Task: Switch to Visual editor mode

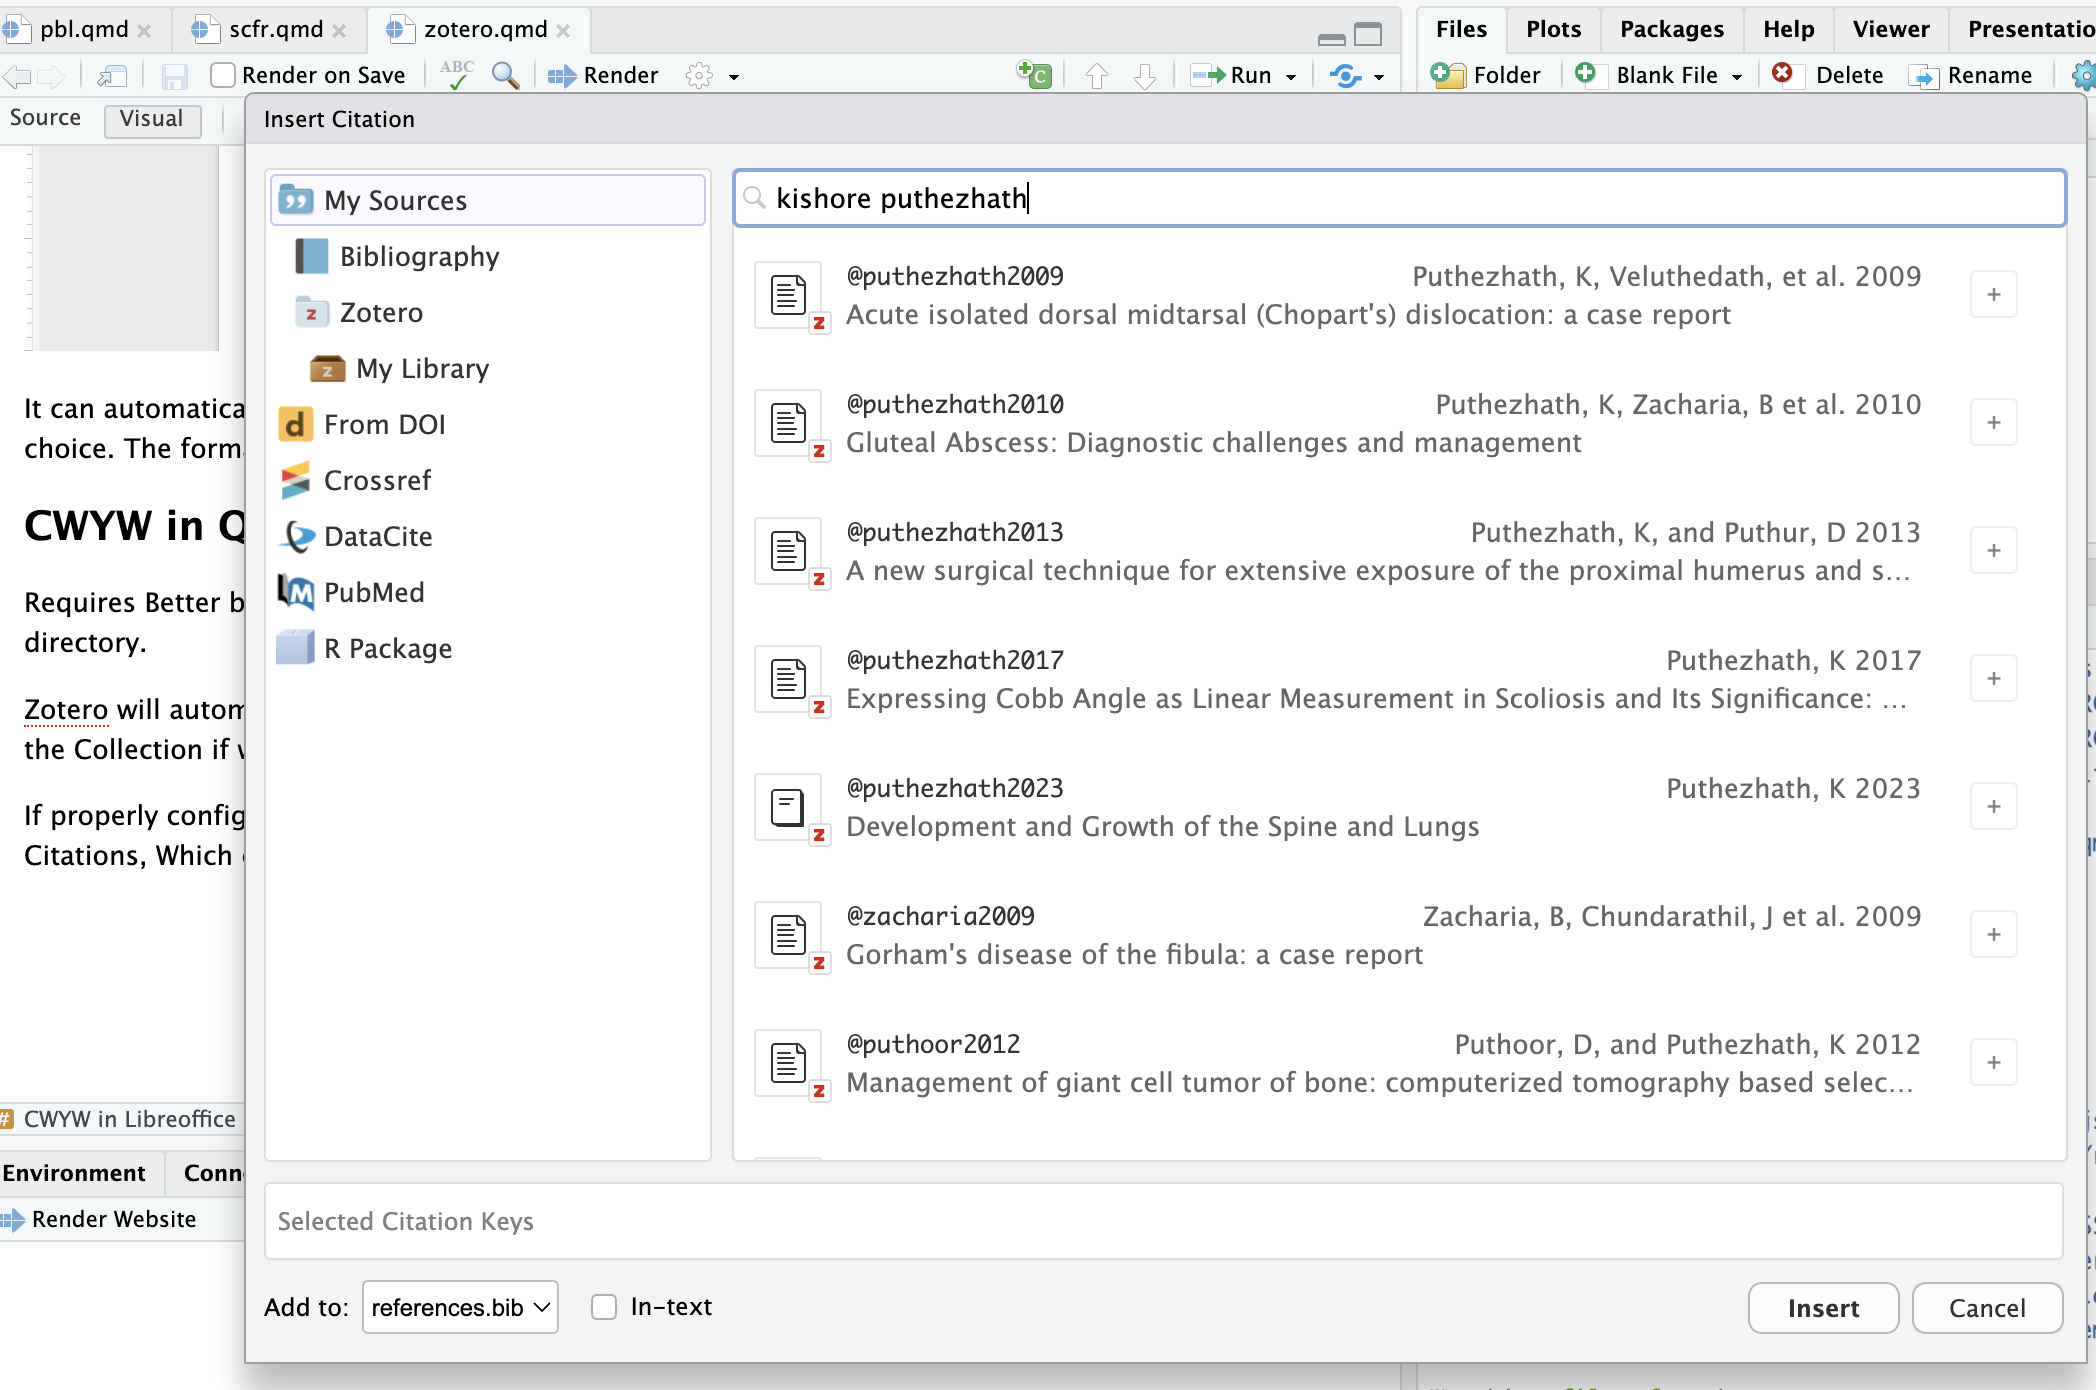Action: [152, 119]
